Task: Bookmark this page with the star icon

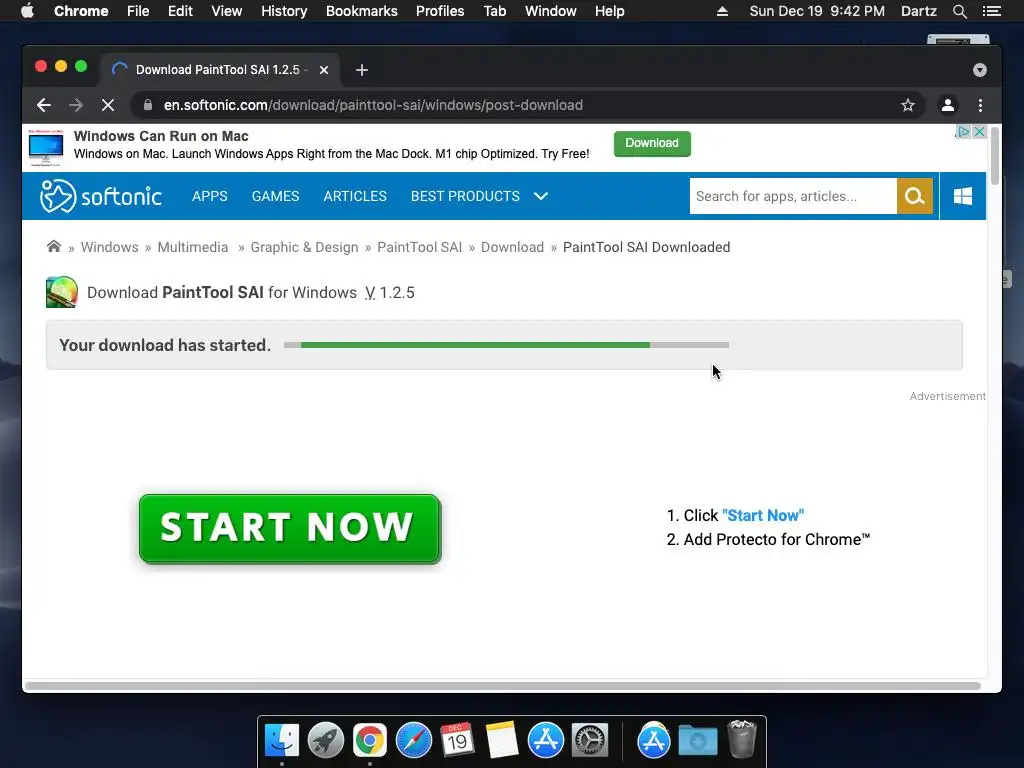Action: pyautogui.click(x=907, y=105)
